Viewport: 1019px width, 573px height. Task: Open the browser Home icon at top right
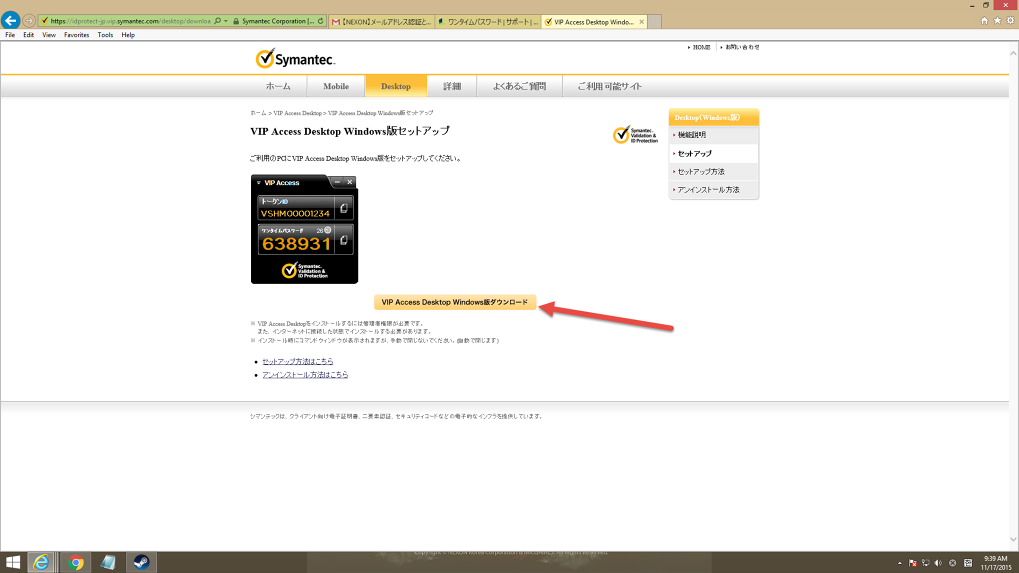click(984, 20)
